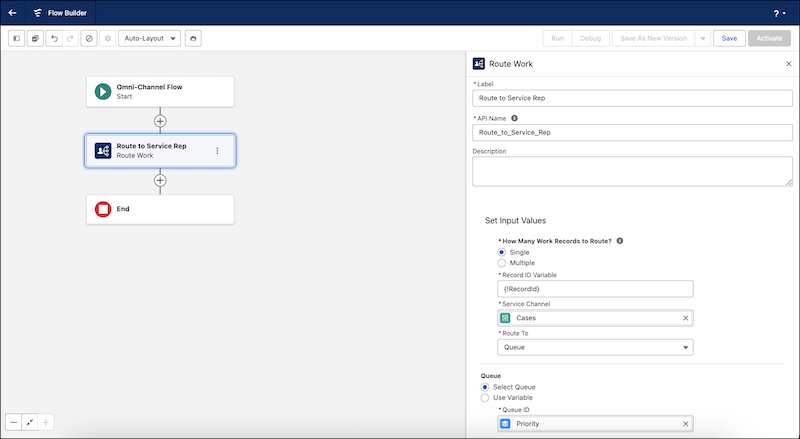Select the Multiple radio option
Screen dimensions: 800x439
pyautogui.click(x=502, y=263)
